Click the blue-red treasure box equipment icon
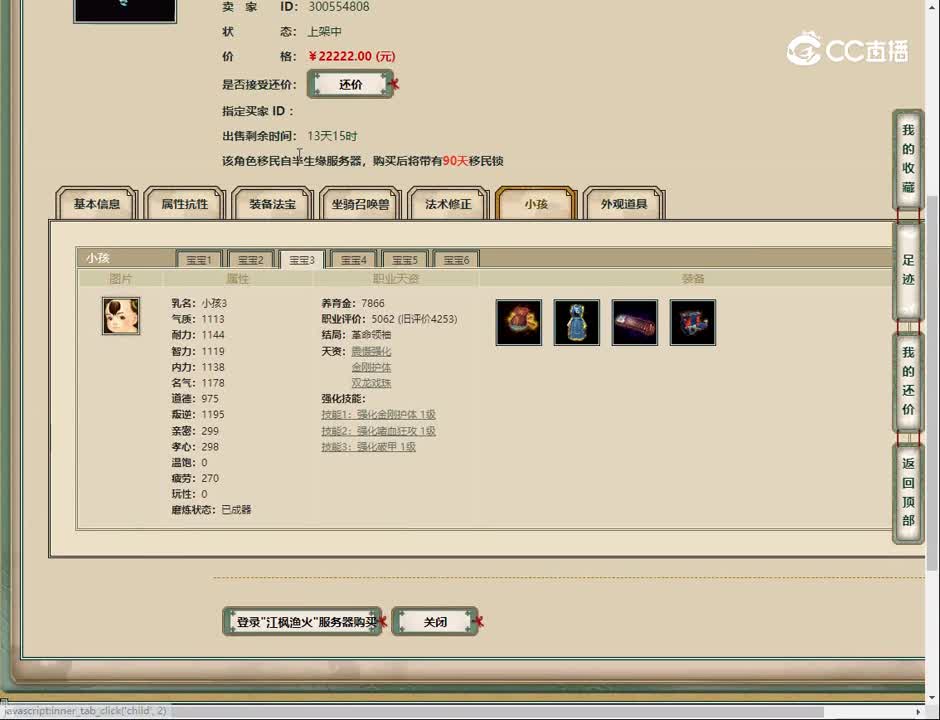Viewport: 940px width, 720px height. pos(692,323)
